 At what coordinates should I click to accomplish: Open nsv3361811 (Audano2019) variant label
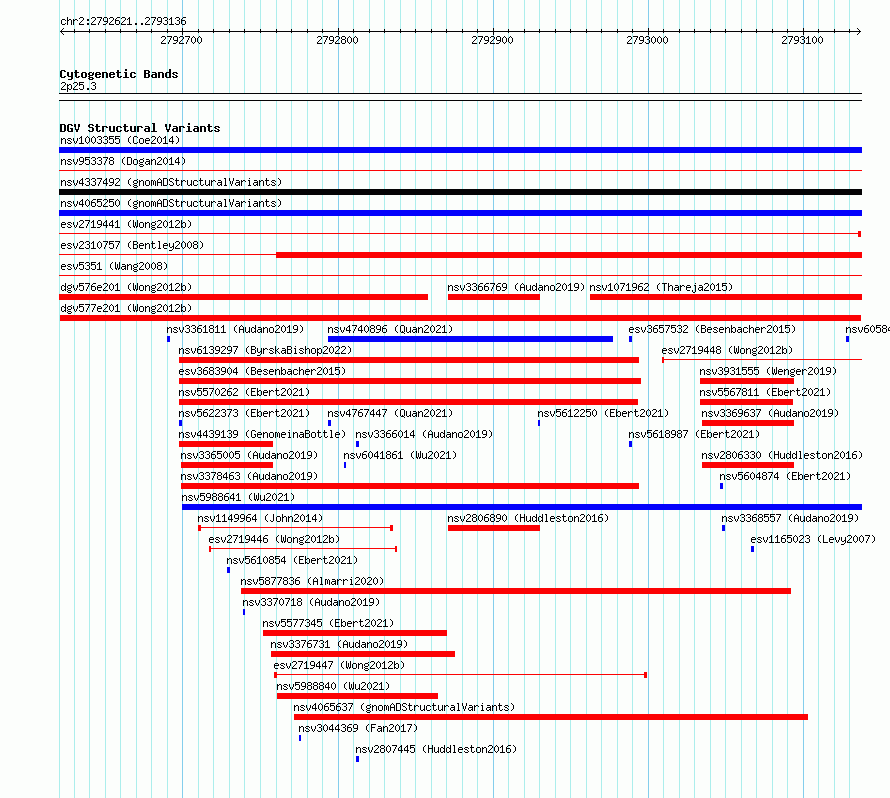click(x=235, y=329)
